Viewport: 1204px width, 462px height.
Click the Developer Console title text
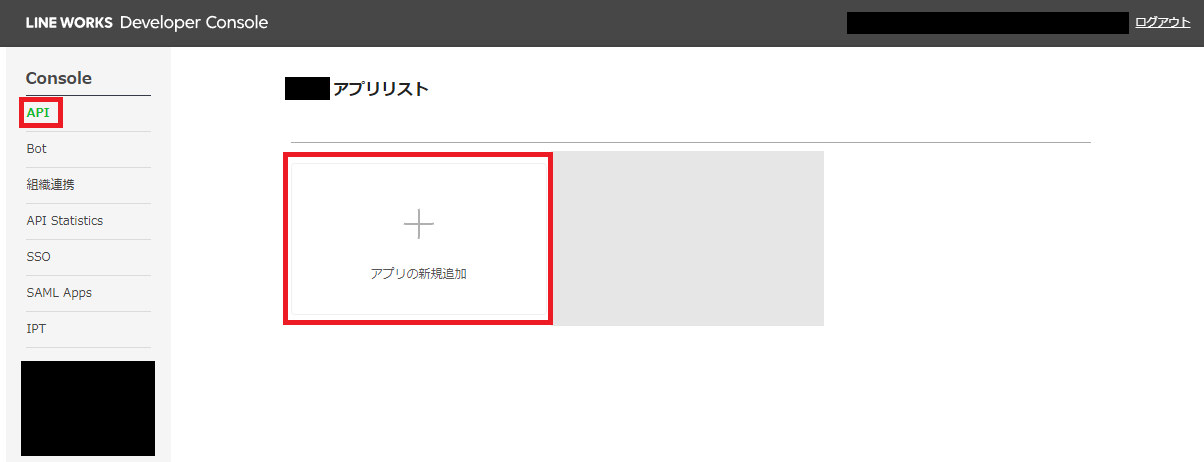pyautogui.click(x=193, y=22)
